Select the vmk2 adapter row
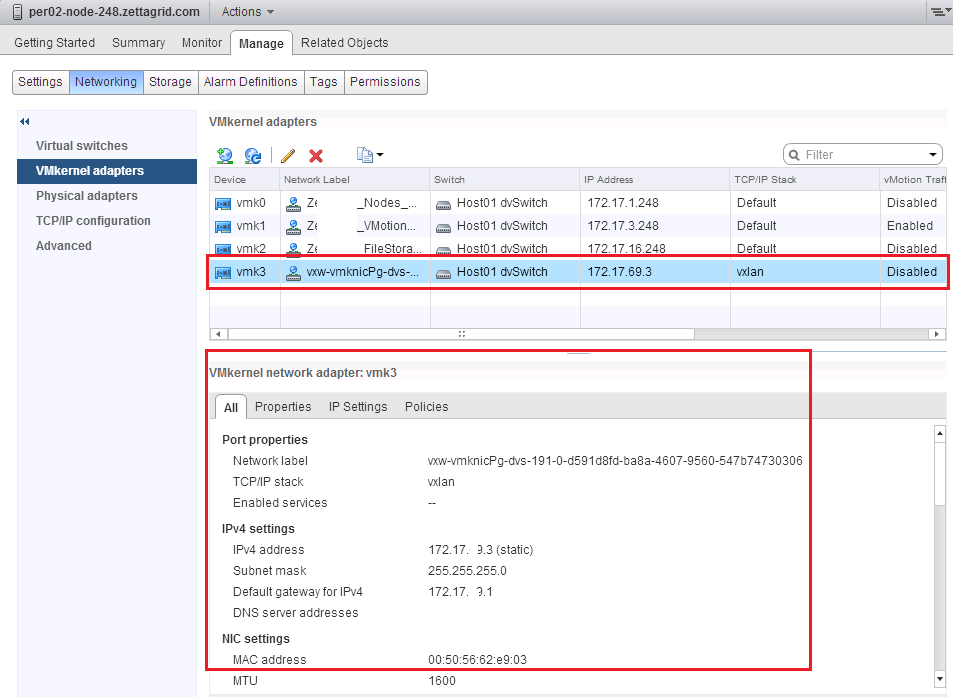The image size is (953, 697). pyautogui.click(x=578, y=249)
